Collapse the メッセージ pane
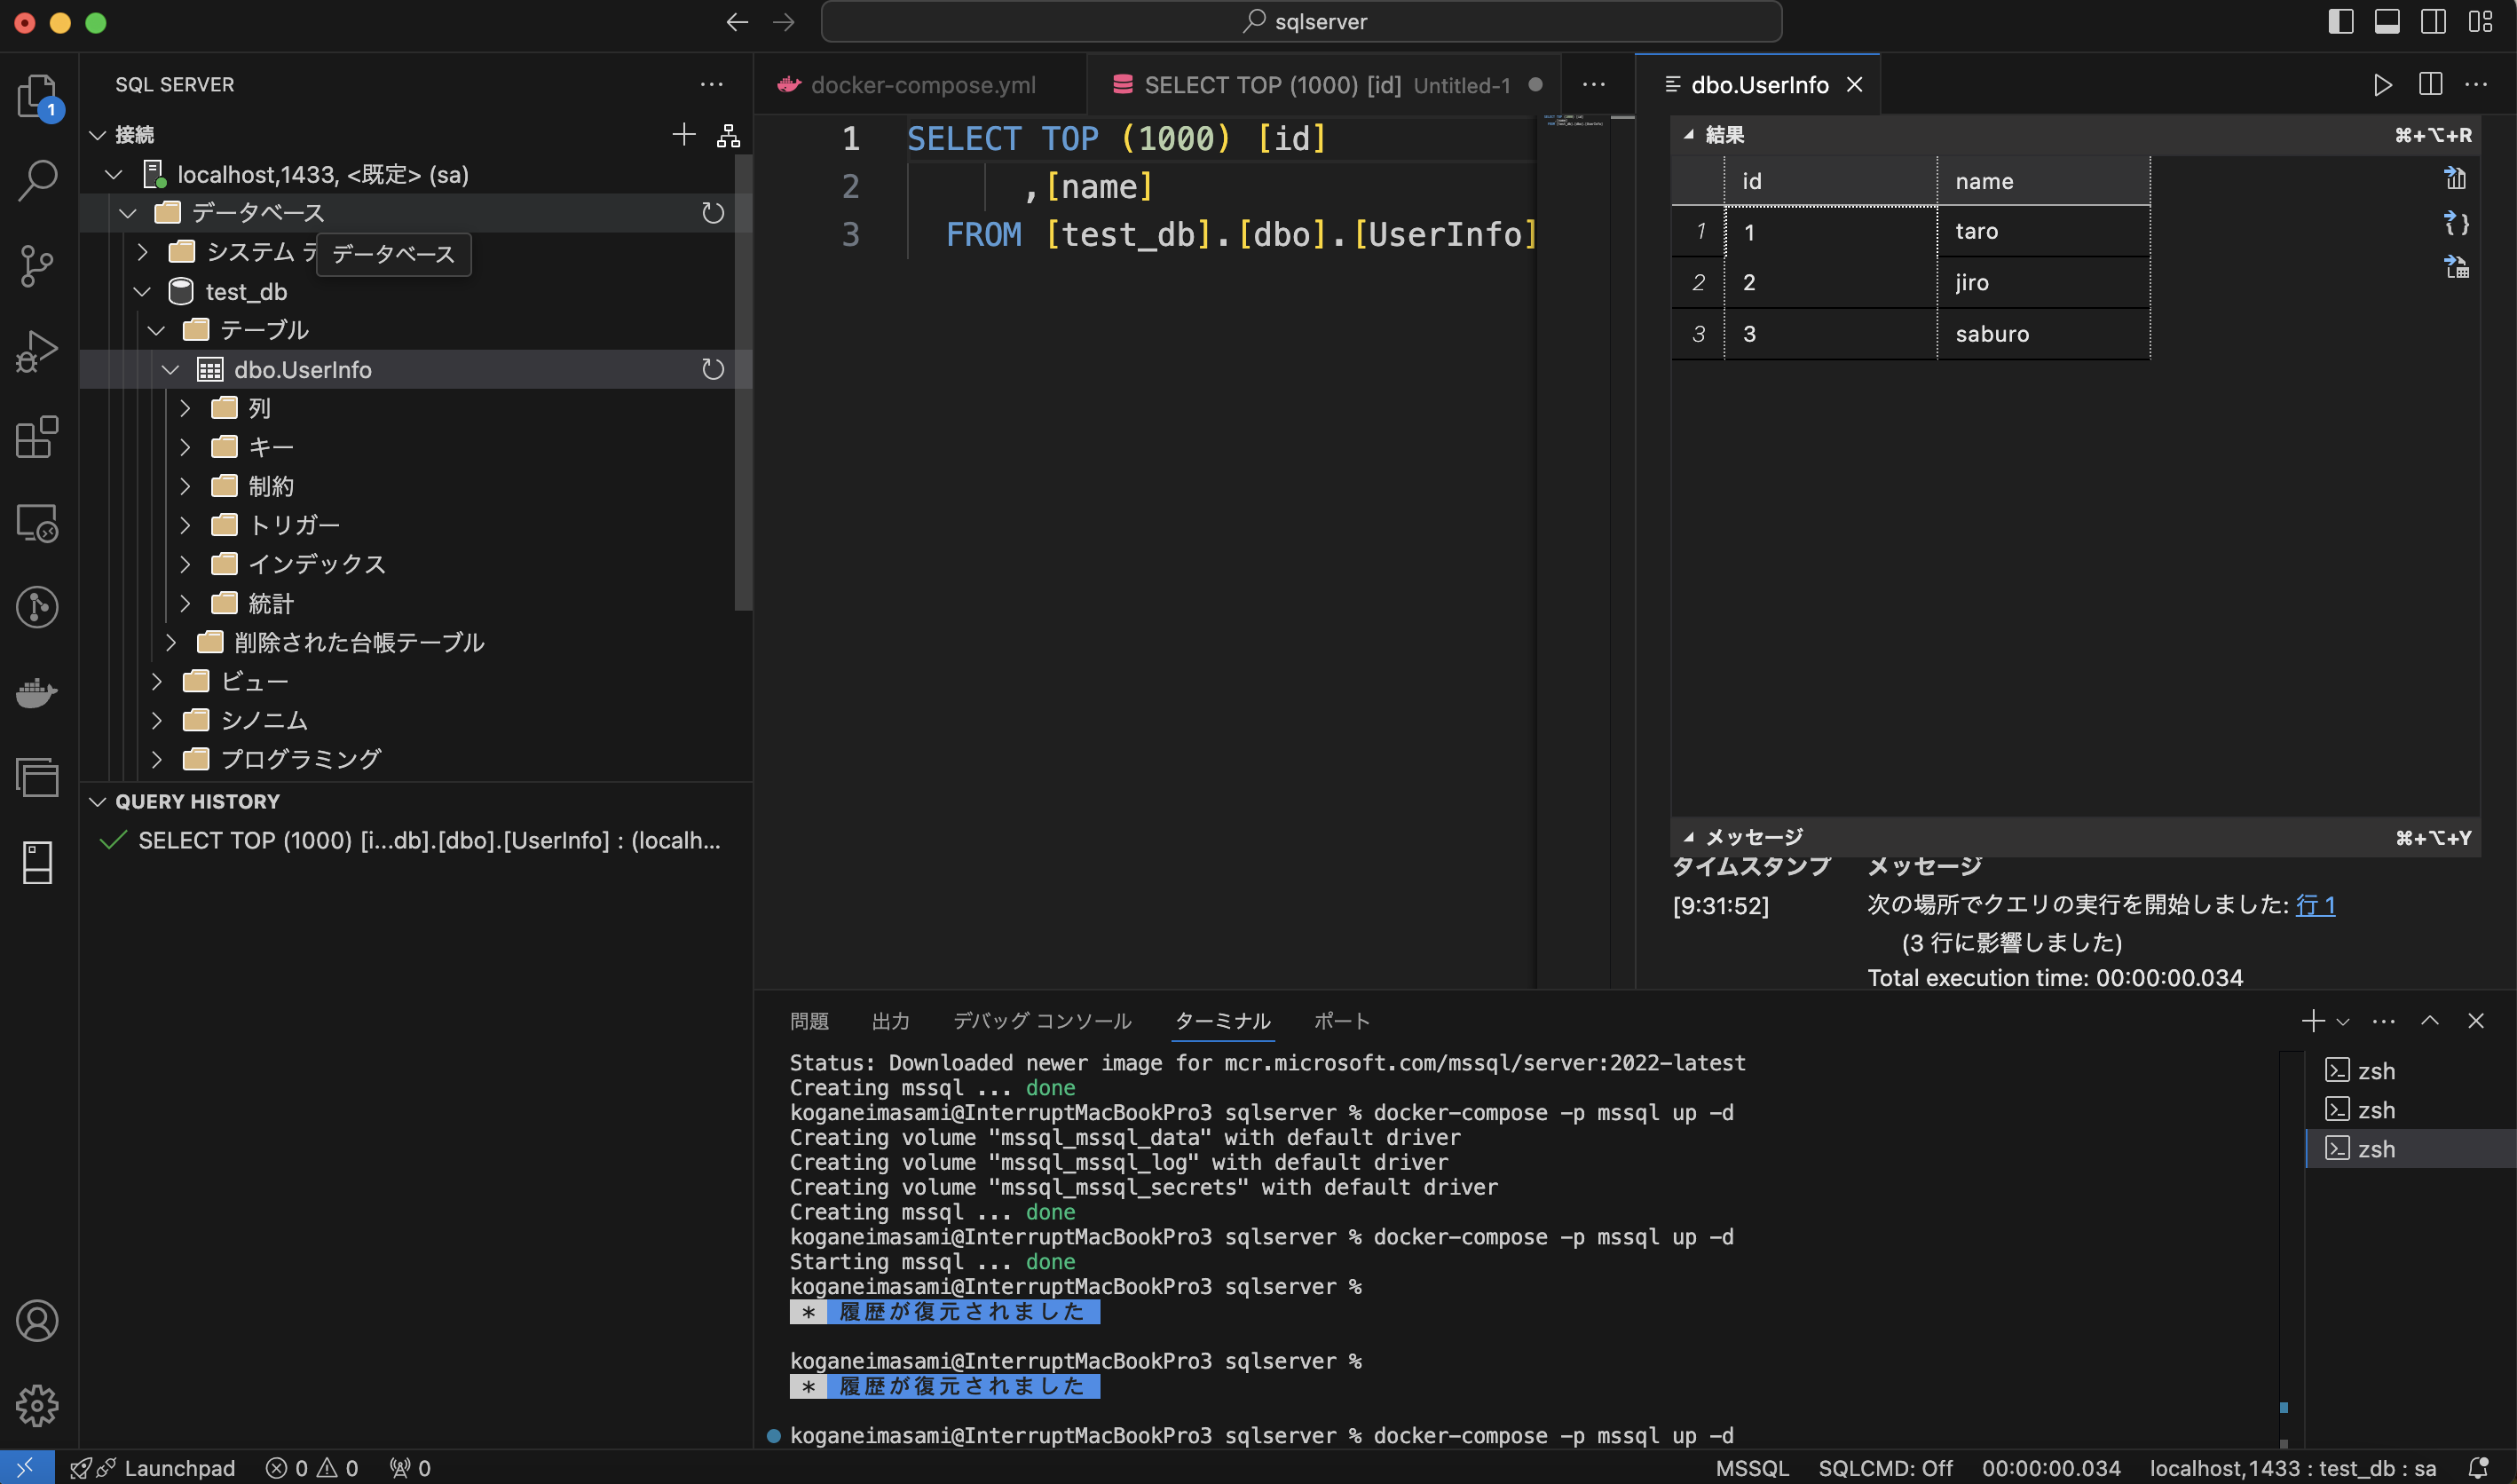 pos(1689,837)
